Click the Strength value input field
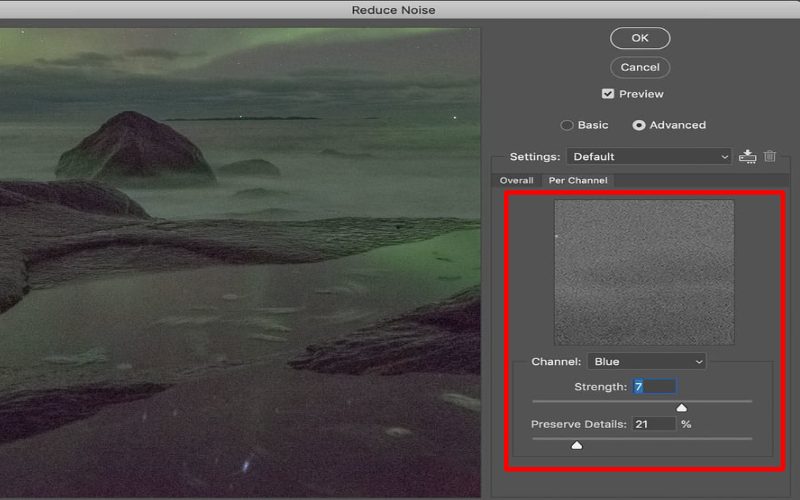Screen dimensions: 800x500 (655, 386)
